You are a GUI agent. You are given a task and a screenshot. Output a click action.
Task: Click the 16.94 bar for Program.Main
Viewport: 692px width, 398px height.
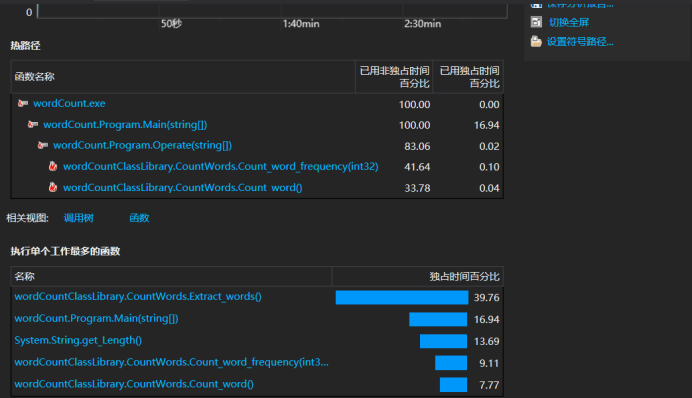coord(438,319)
